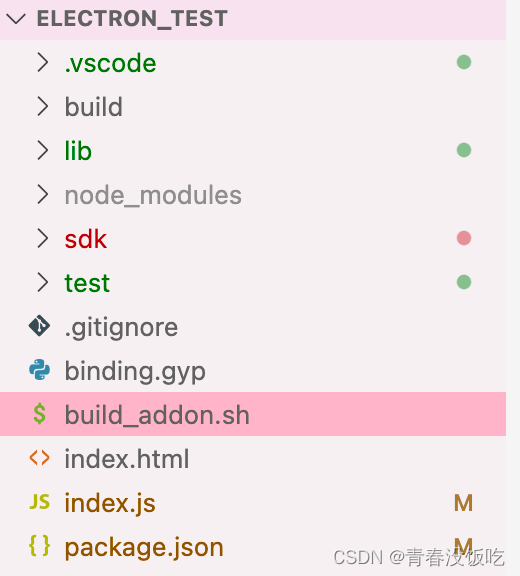Select the index.html file
The image size is (520, 576).
127,459
